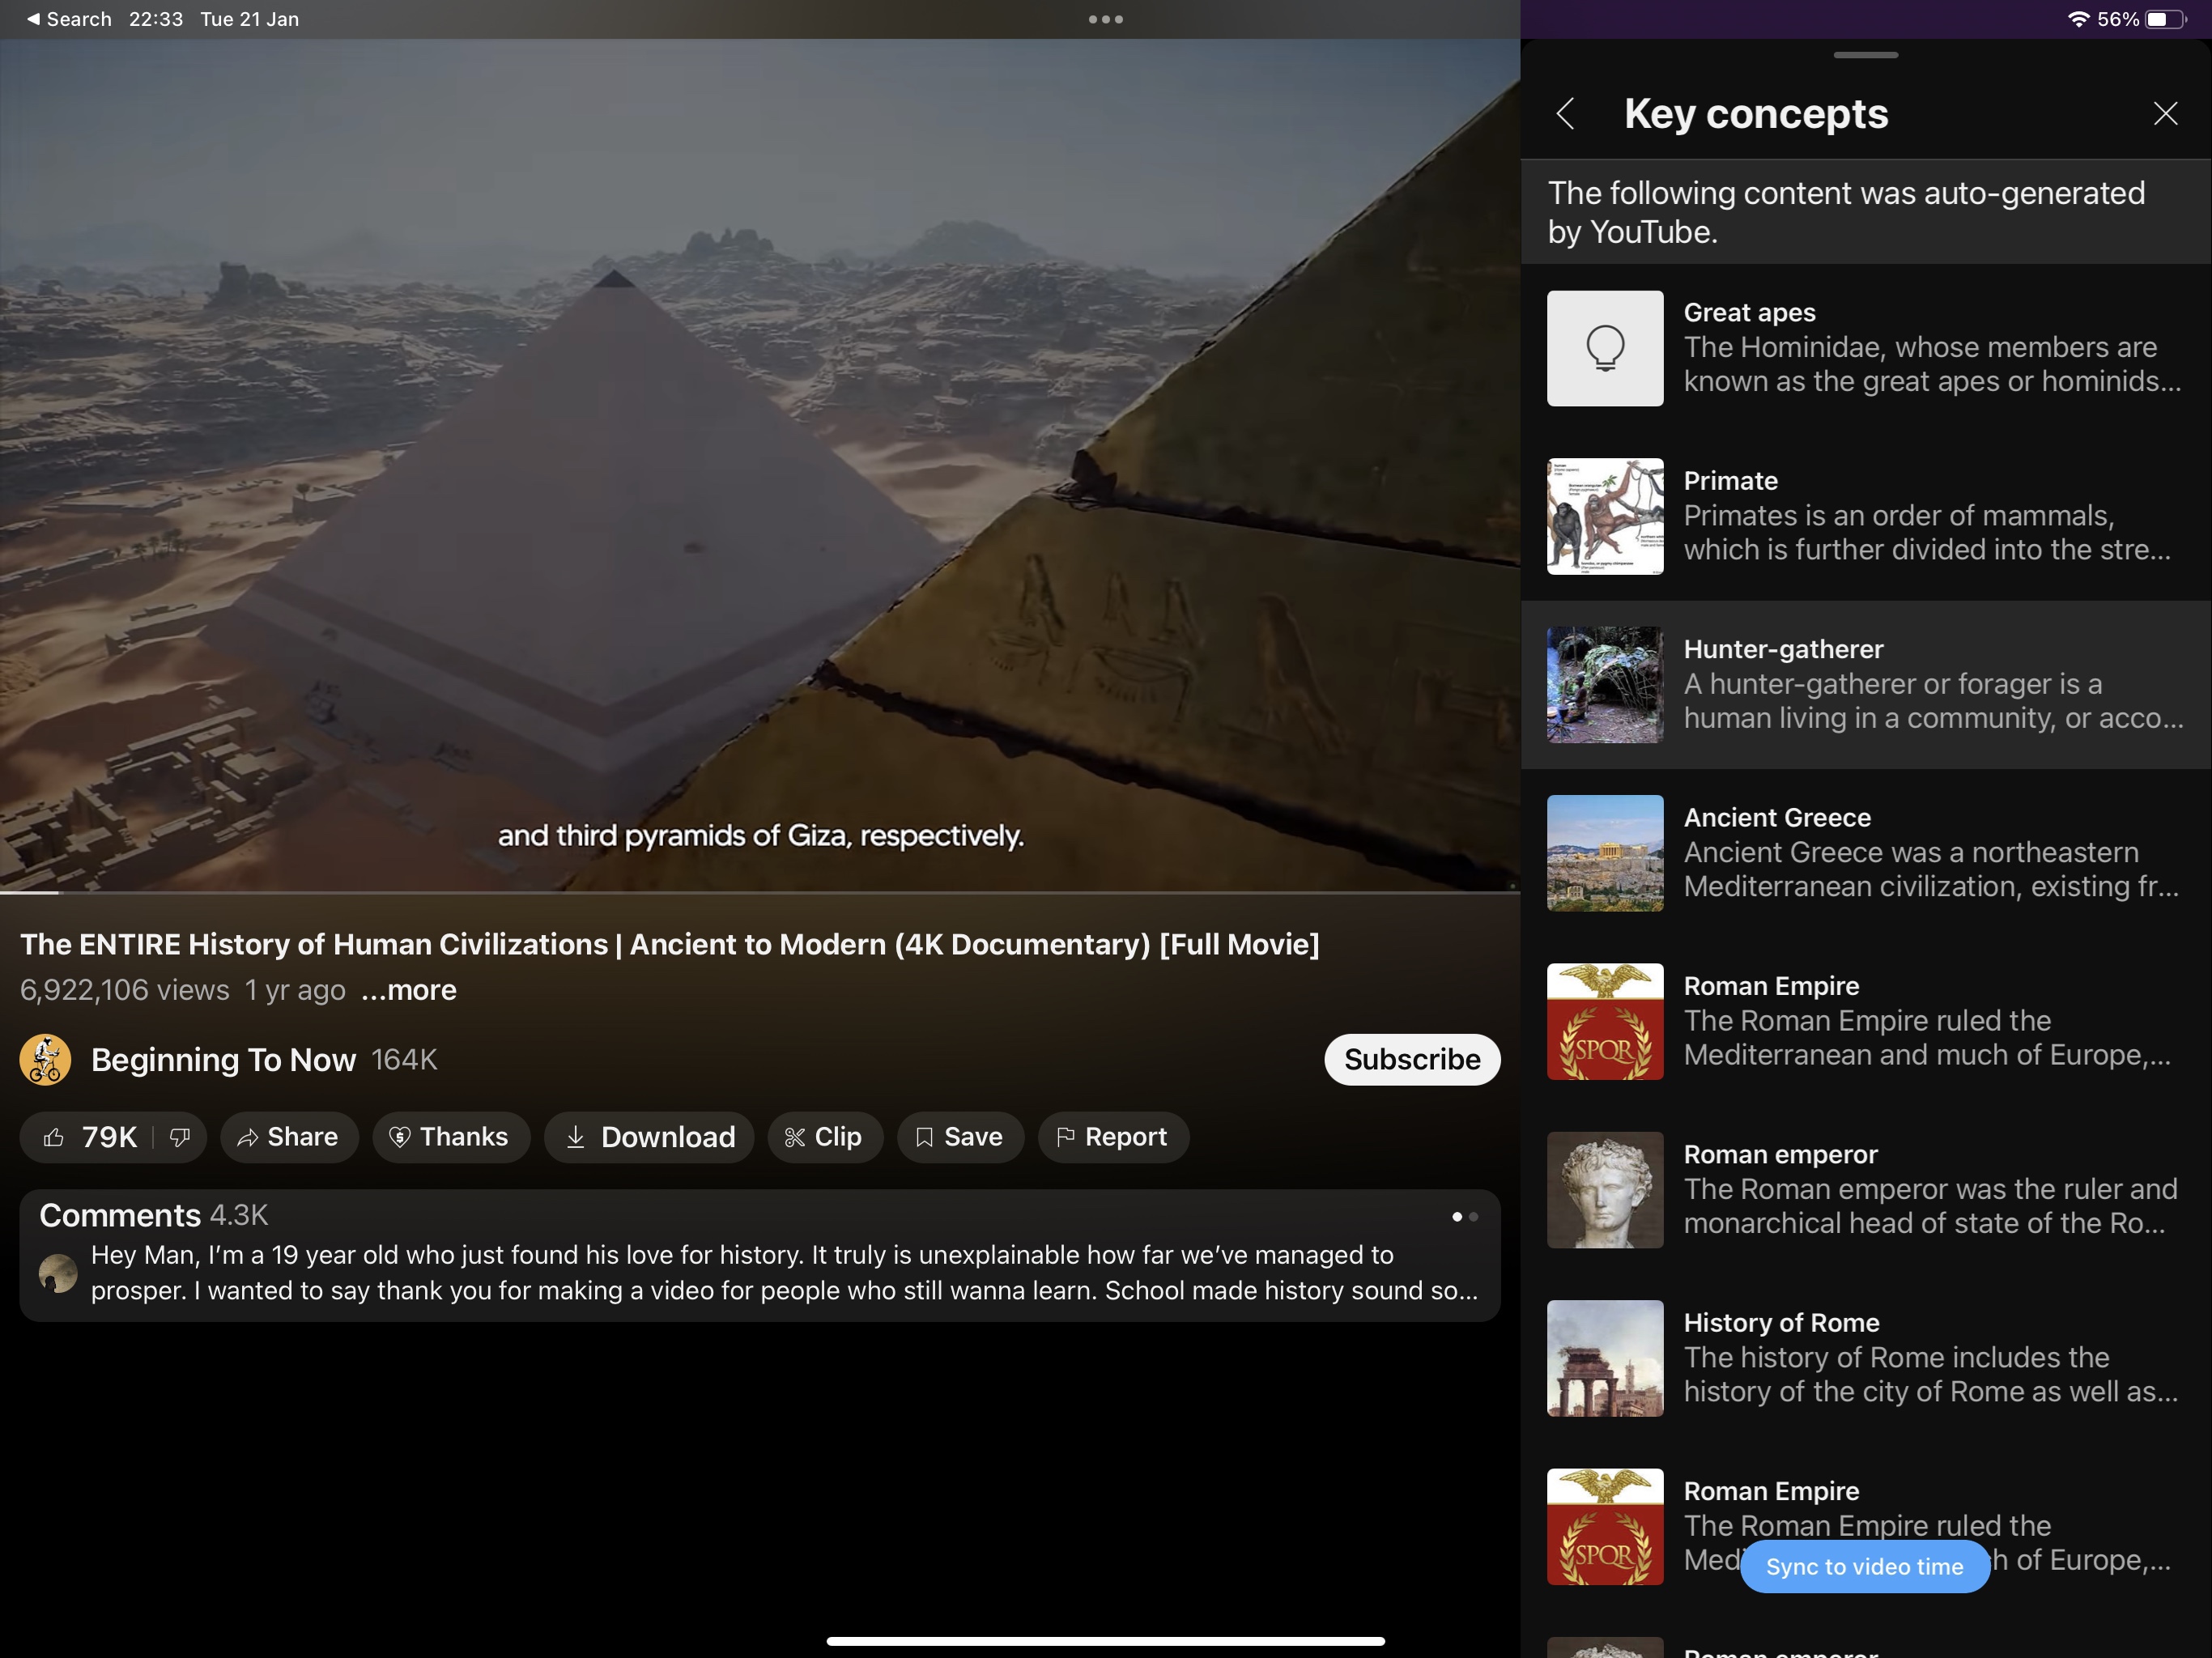Expand description via ...more
The image size is (2212, 1658).
coord(408,990)
